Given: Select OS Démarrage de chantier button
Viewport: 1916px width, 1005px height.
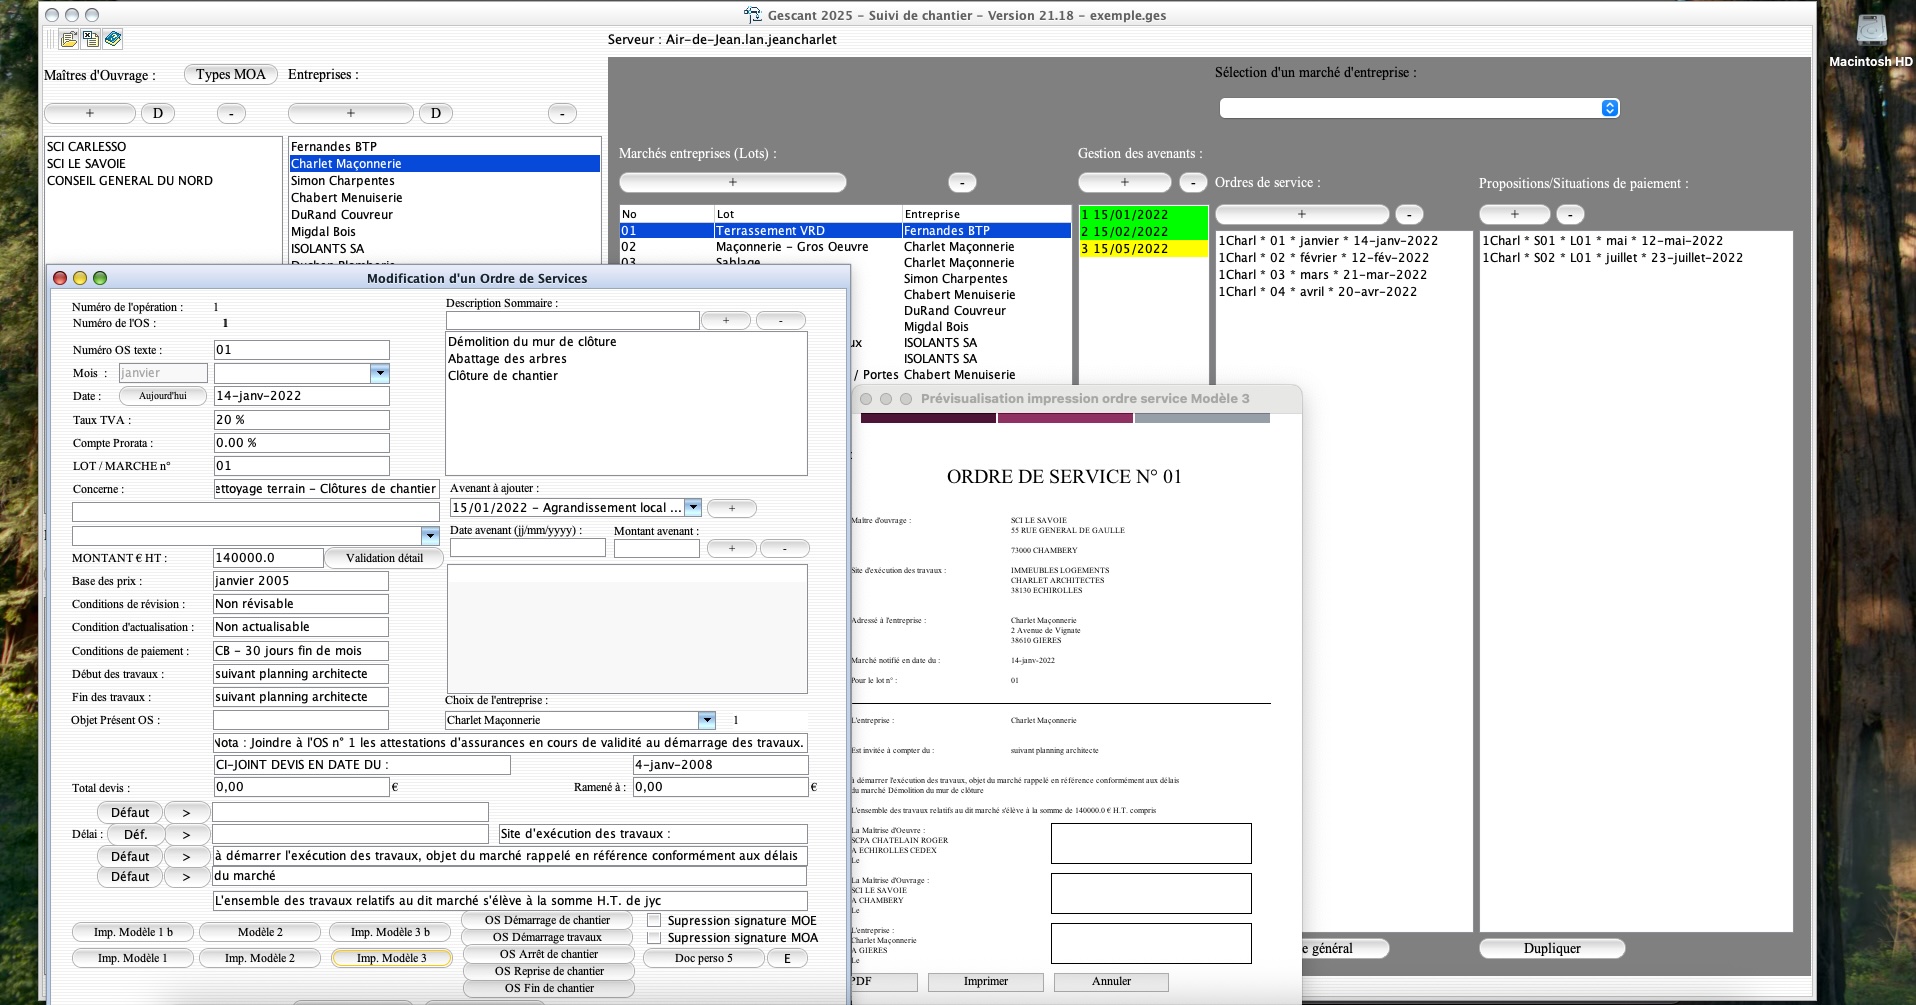Looking at the screenshot, I should coord(547,920).
